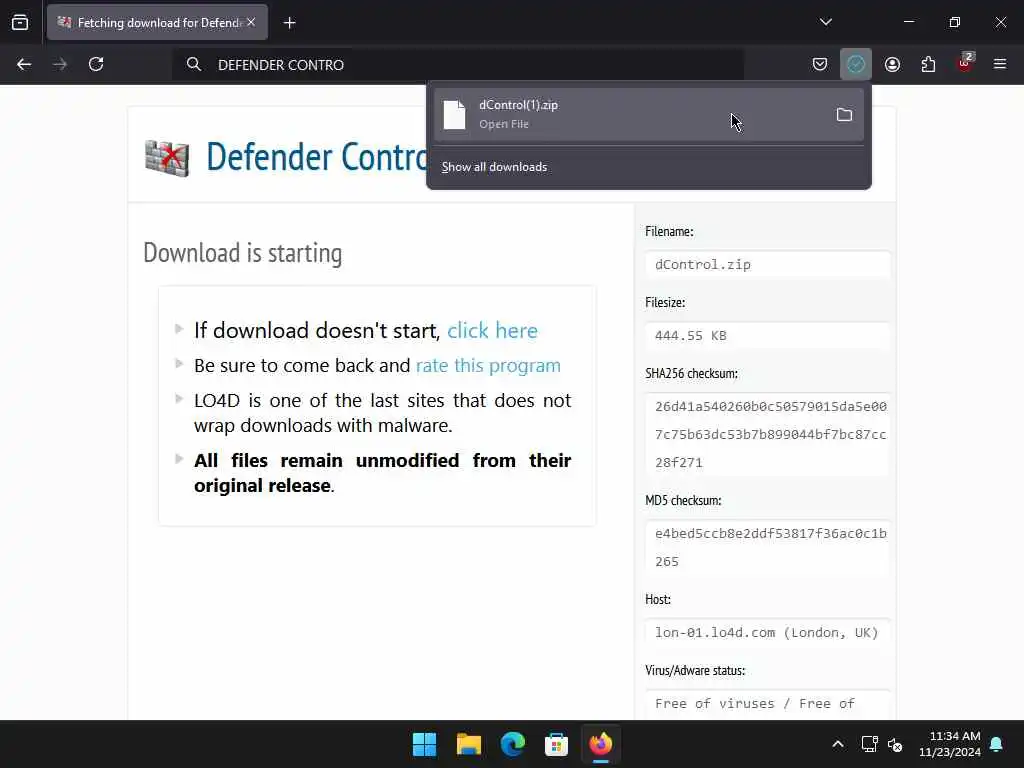Click the Defender Control page title
The width and height of the screenshot is (1024, 768).
(x=317, y=157)
